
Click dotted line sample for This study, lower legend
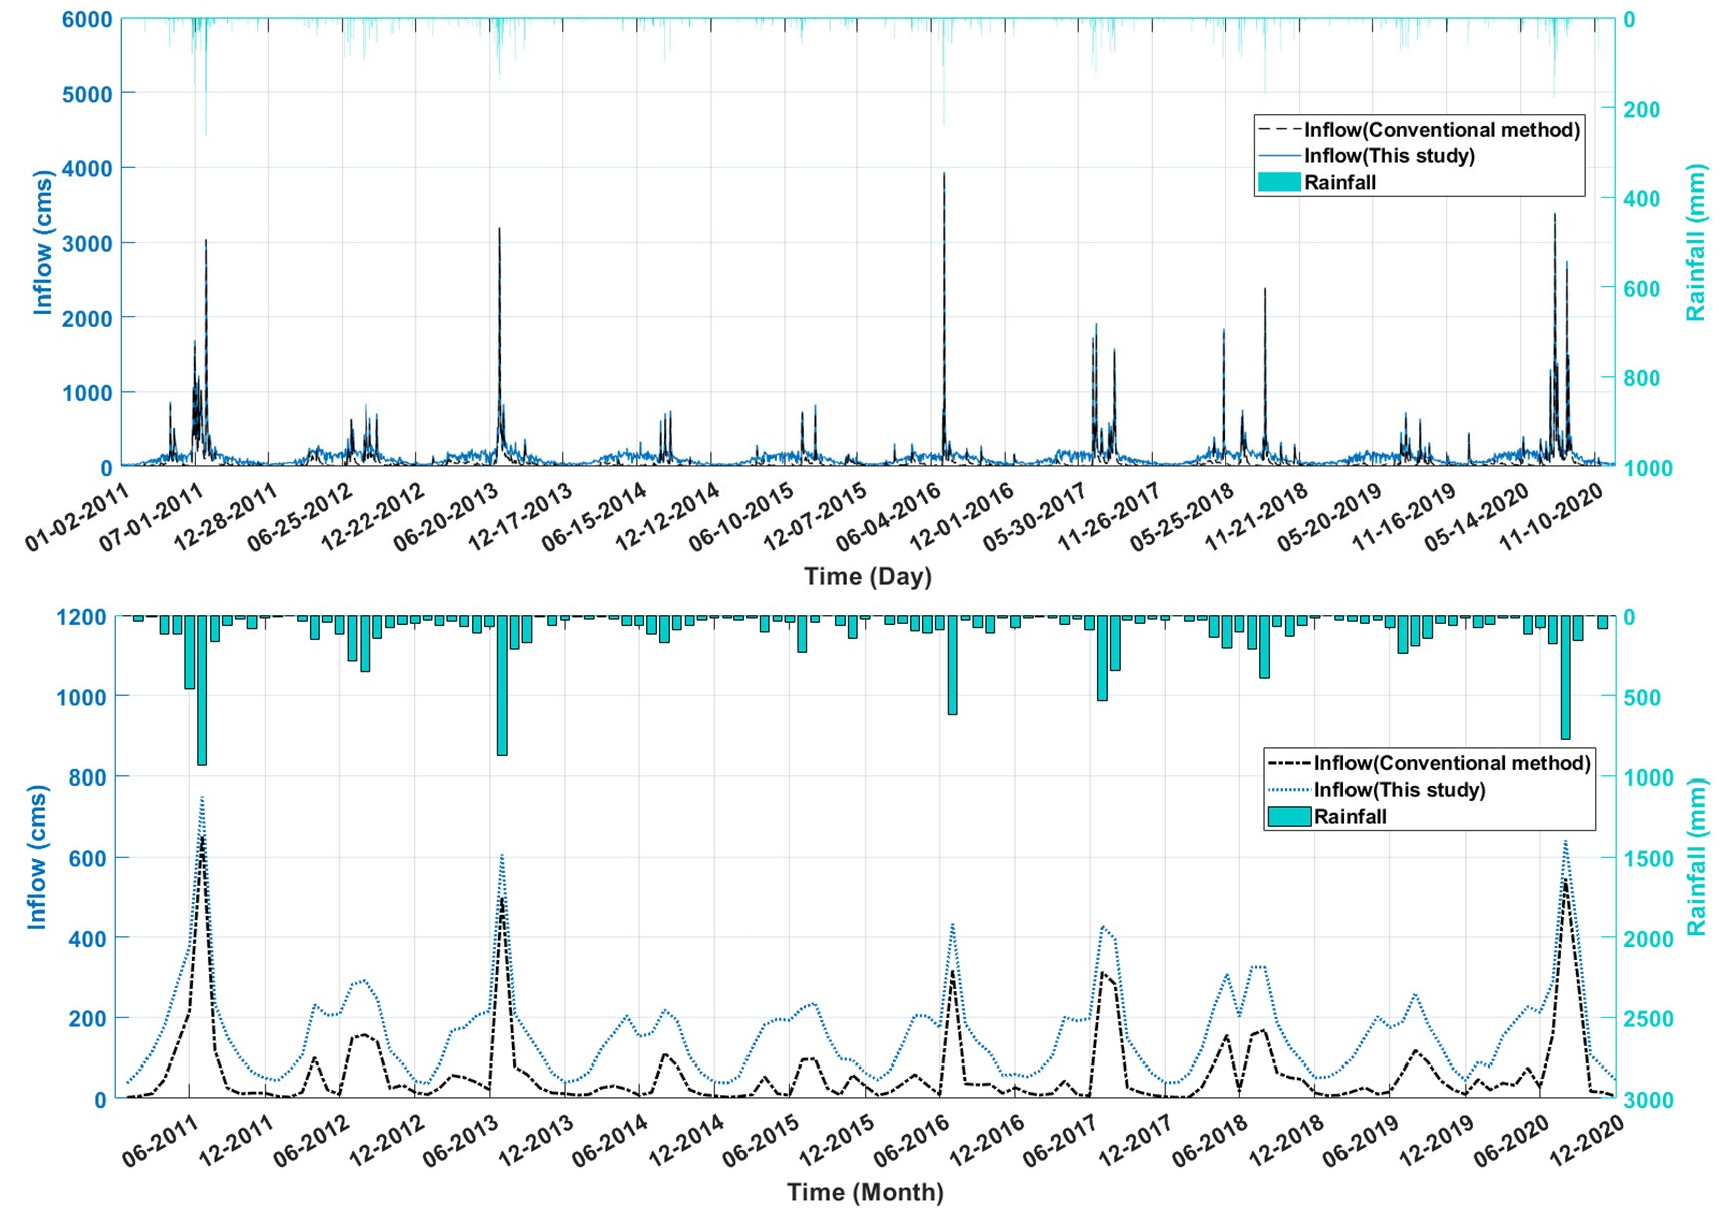1289,790
